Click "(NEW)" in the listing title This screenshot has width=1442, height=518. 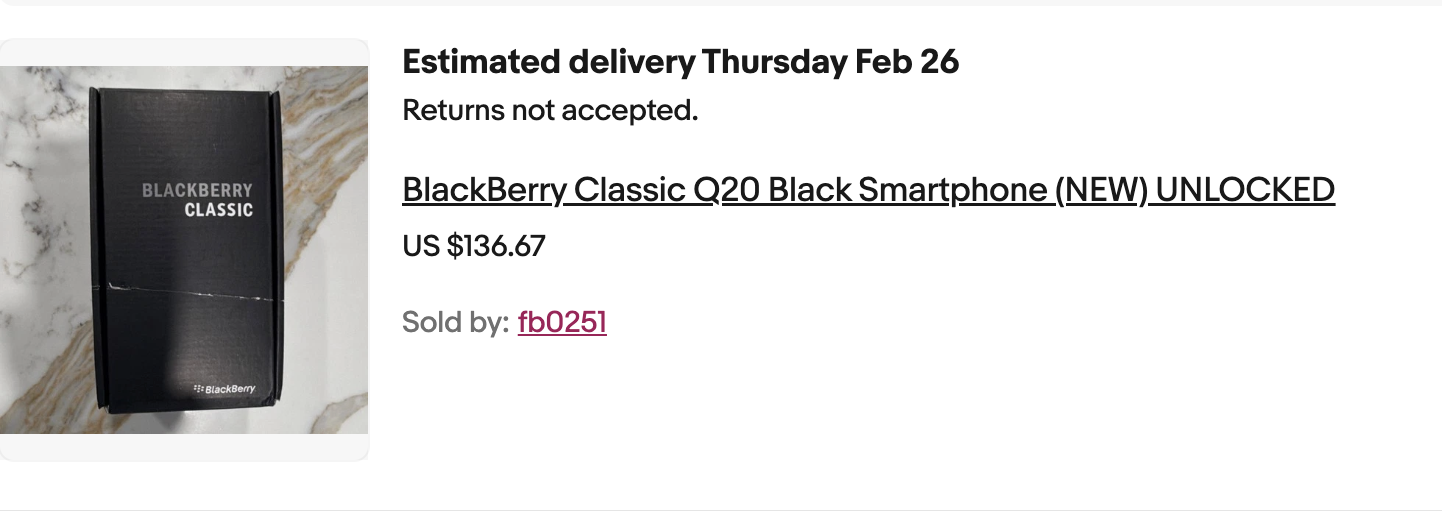tap(1100, 189)
